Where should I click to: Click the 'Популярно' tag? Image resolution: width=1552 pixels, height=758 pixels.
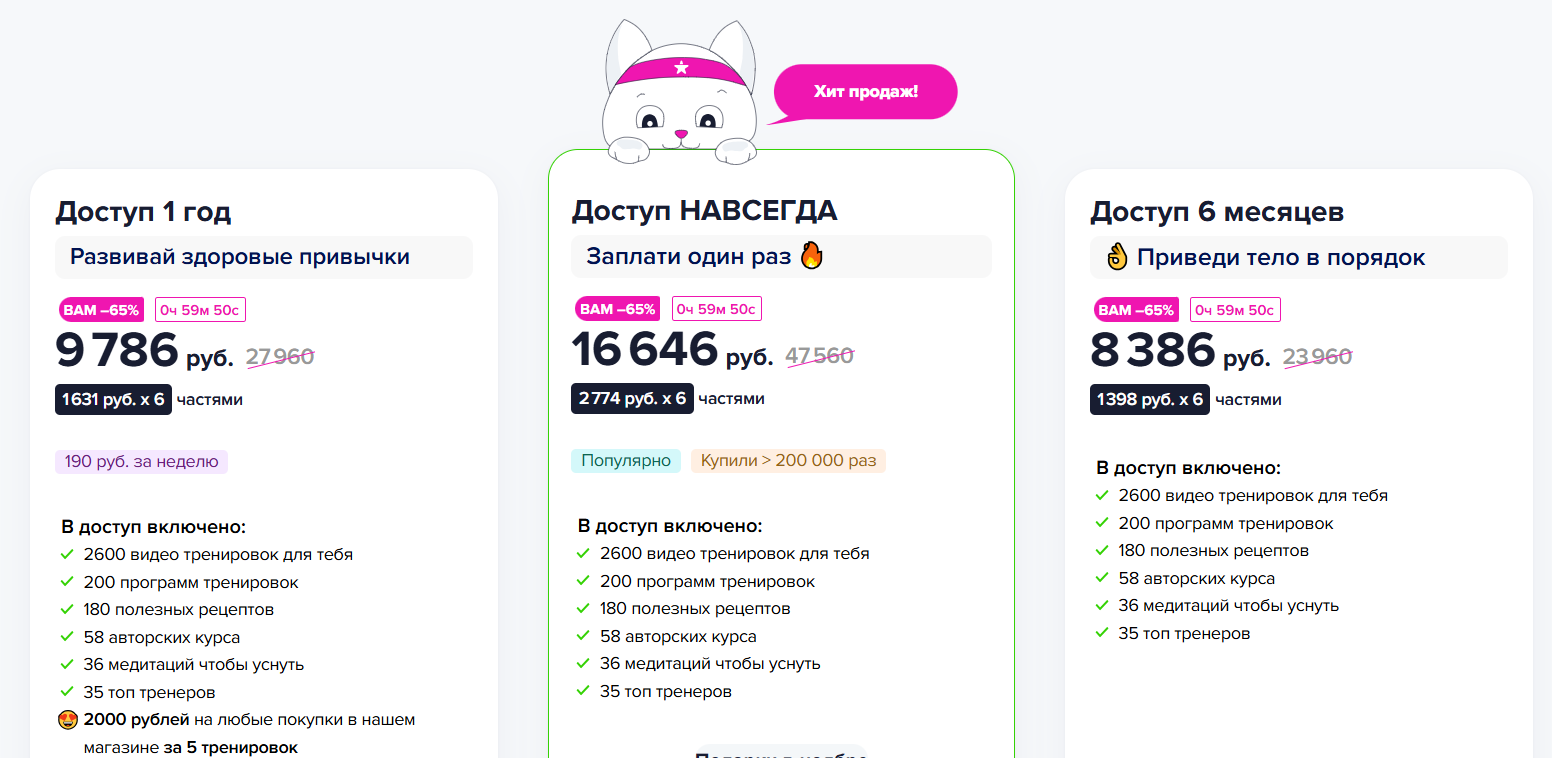pos(626,461)
